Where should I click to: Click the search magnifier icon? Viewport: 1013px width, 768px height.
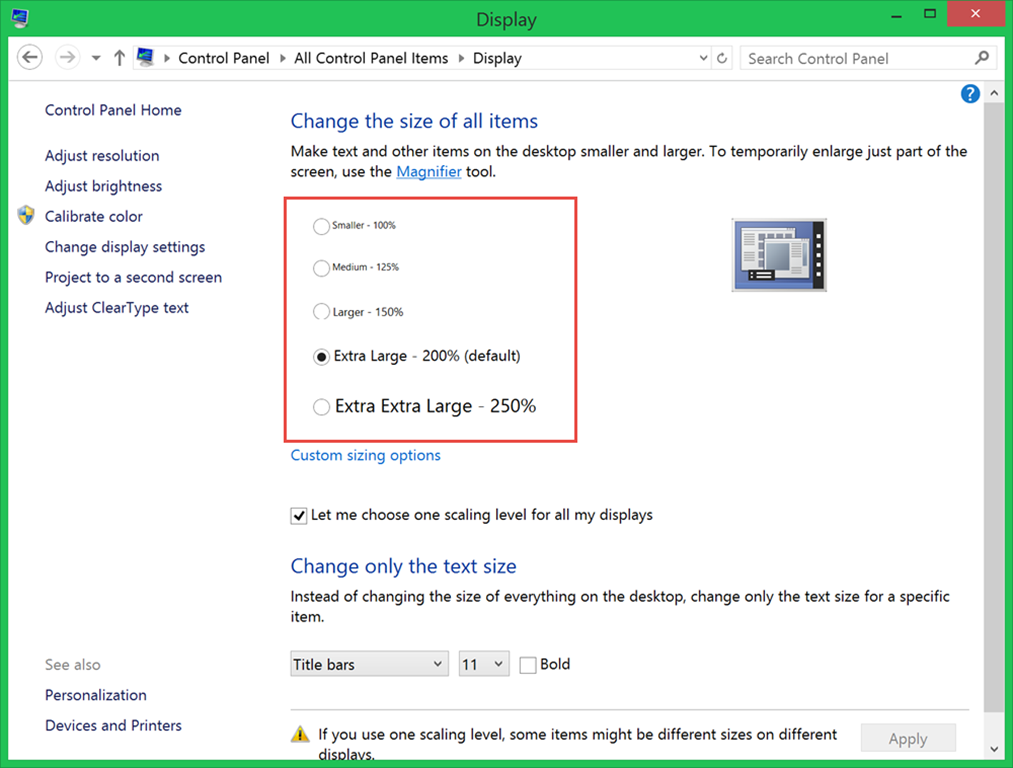982,58
